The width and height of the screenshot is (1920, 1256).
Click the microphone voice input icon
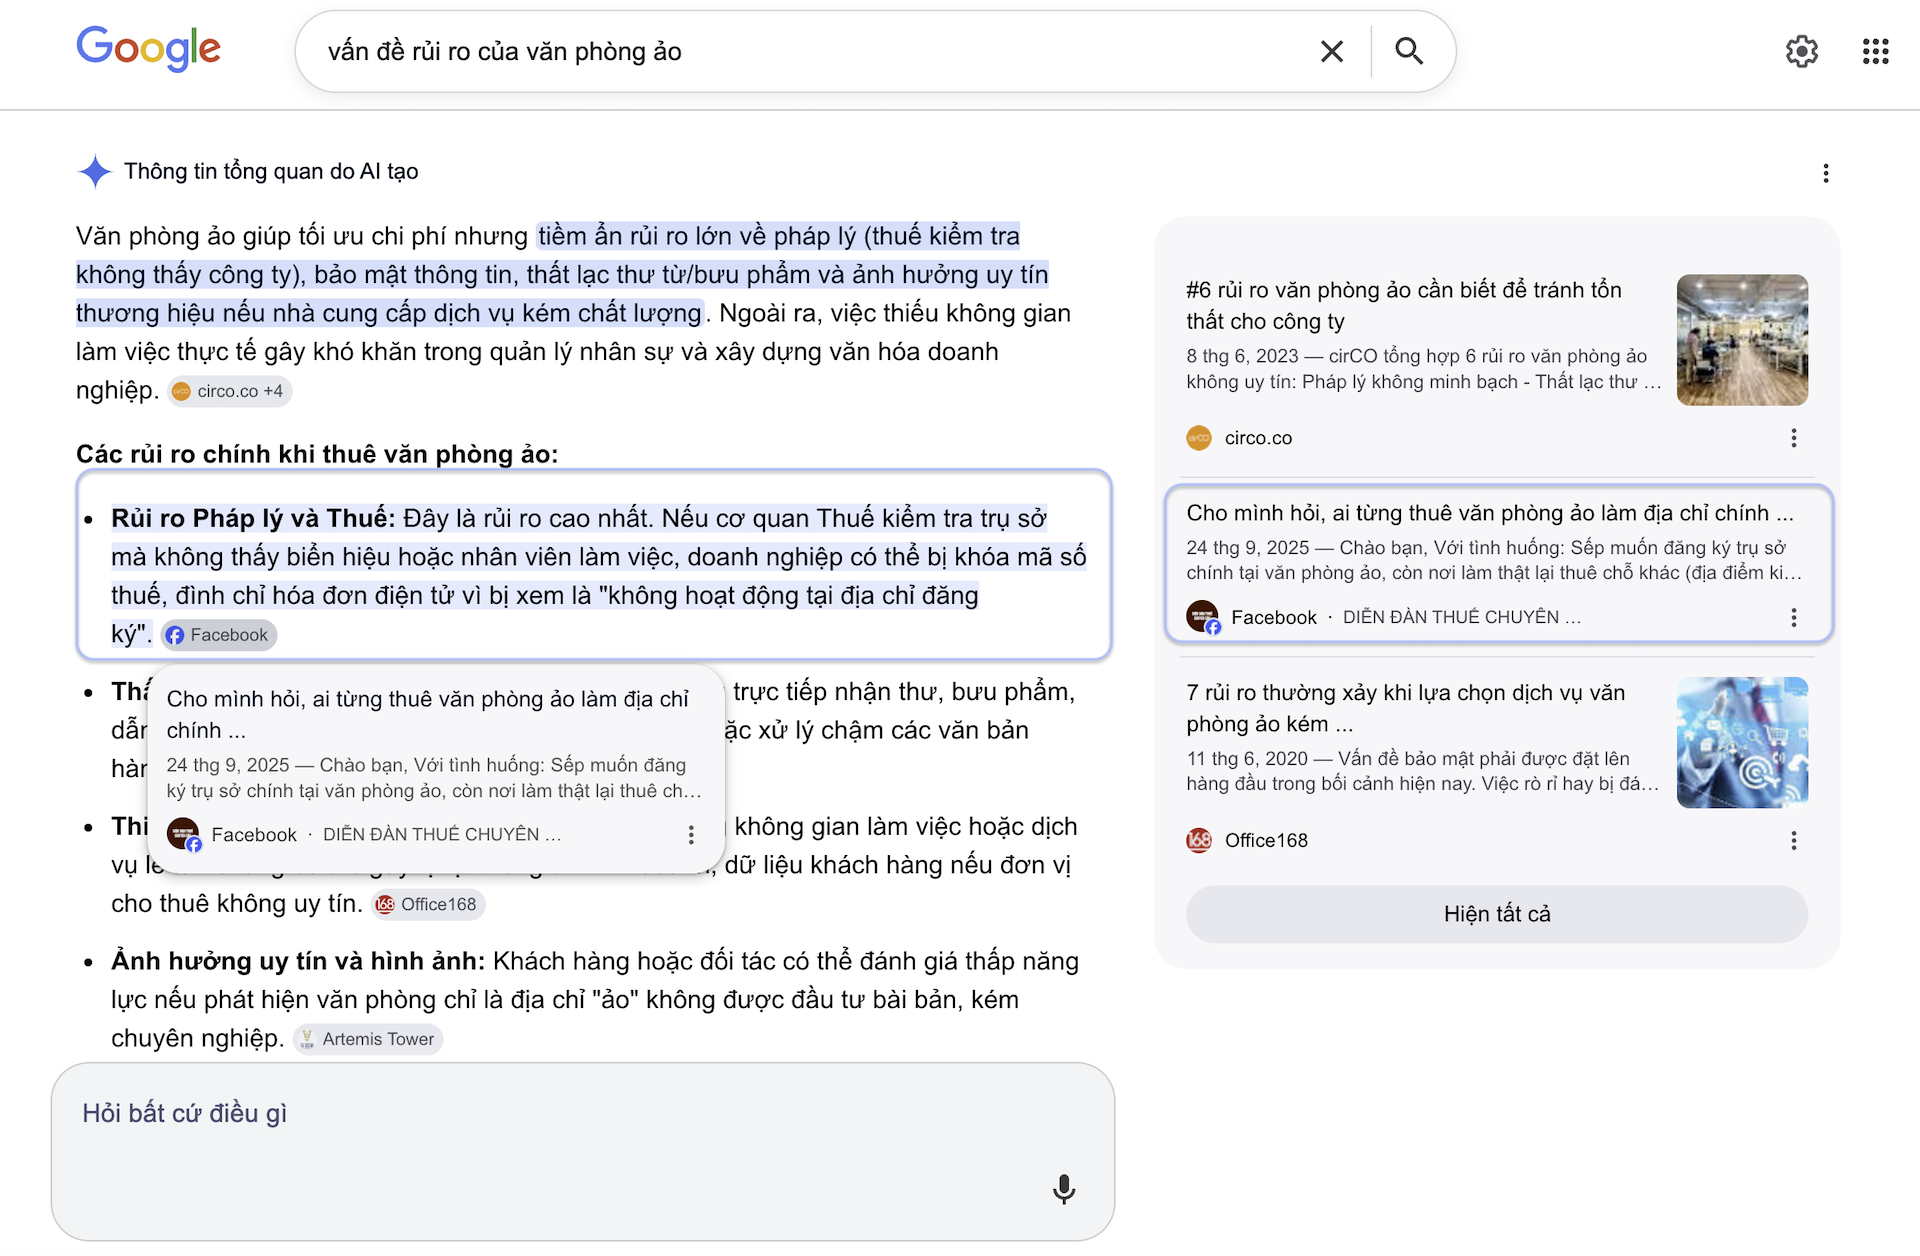pos(1064,1189)
